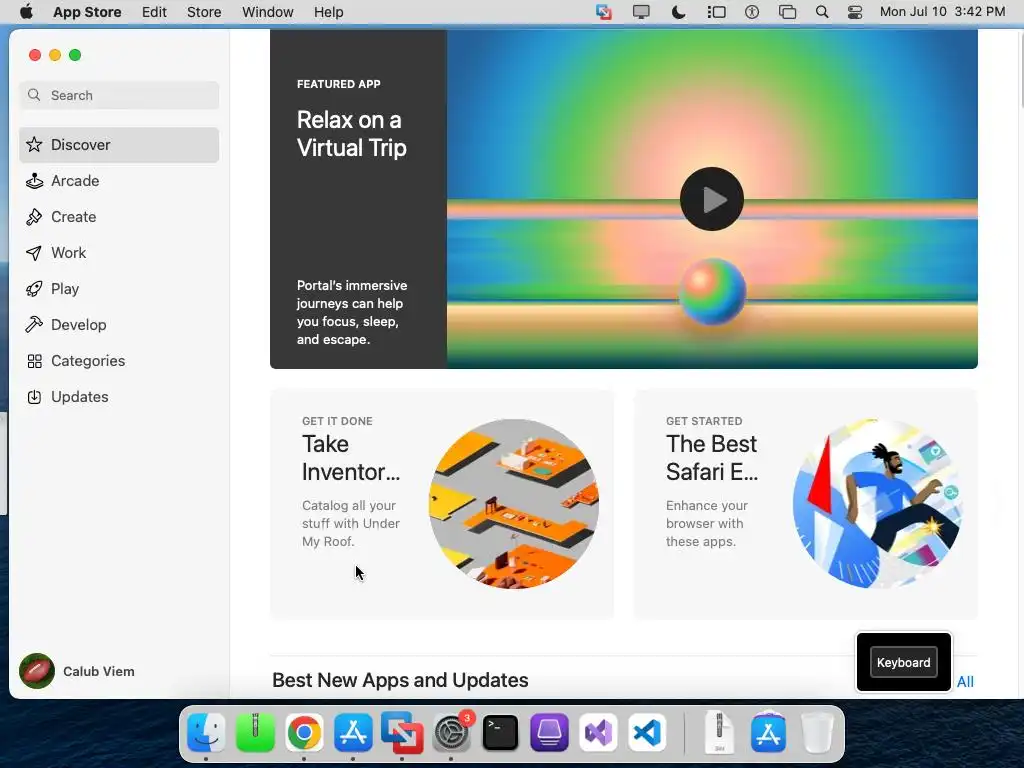Screen dimensions: 1024x768
Task: Open purple Visual Studio from the Dock
Action: point(598,733)
